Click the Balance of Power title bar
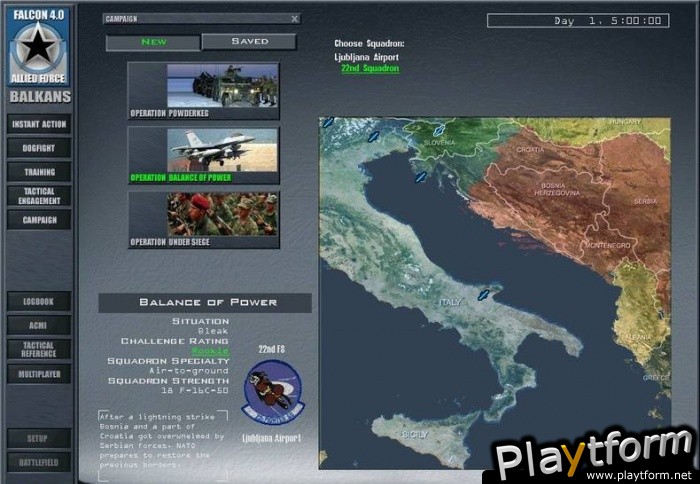Image resolution: width=700 pixels, height=484 pixels. click(205, 303)
